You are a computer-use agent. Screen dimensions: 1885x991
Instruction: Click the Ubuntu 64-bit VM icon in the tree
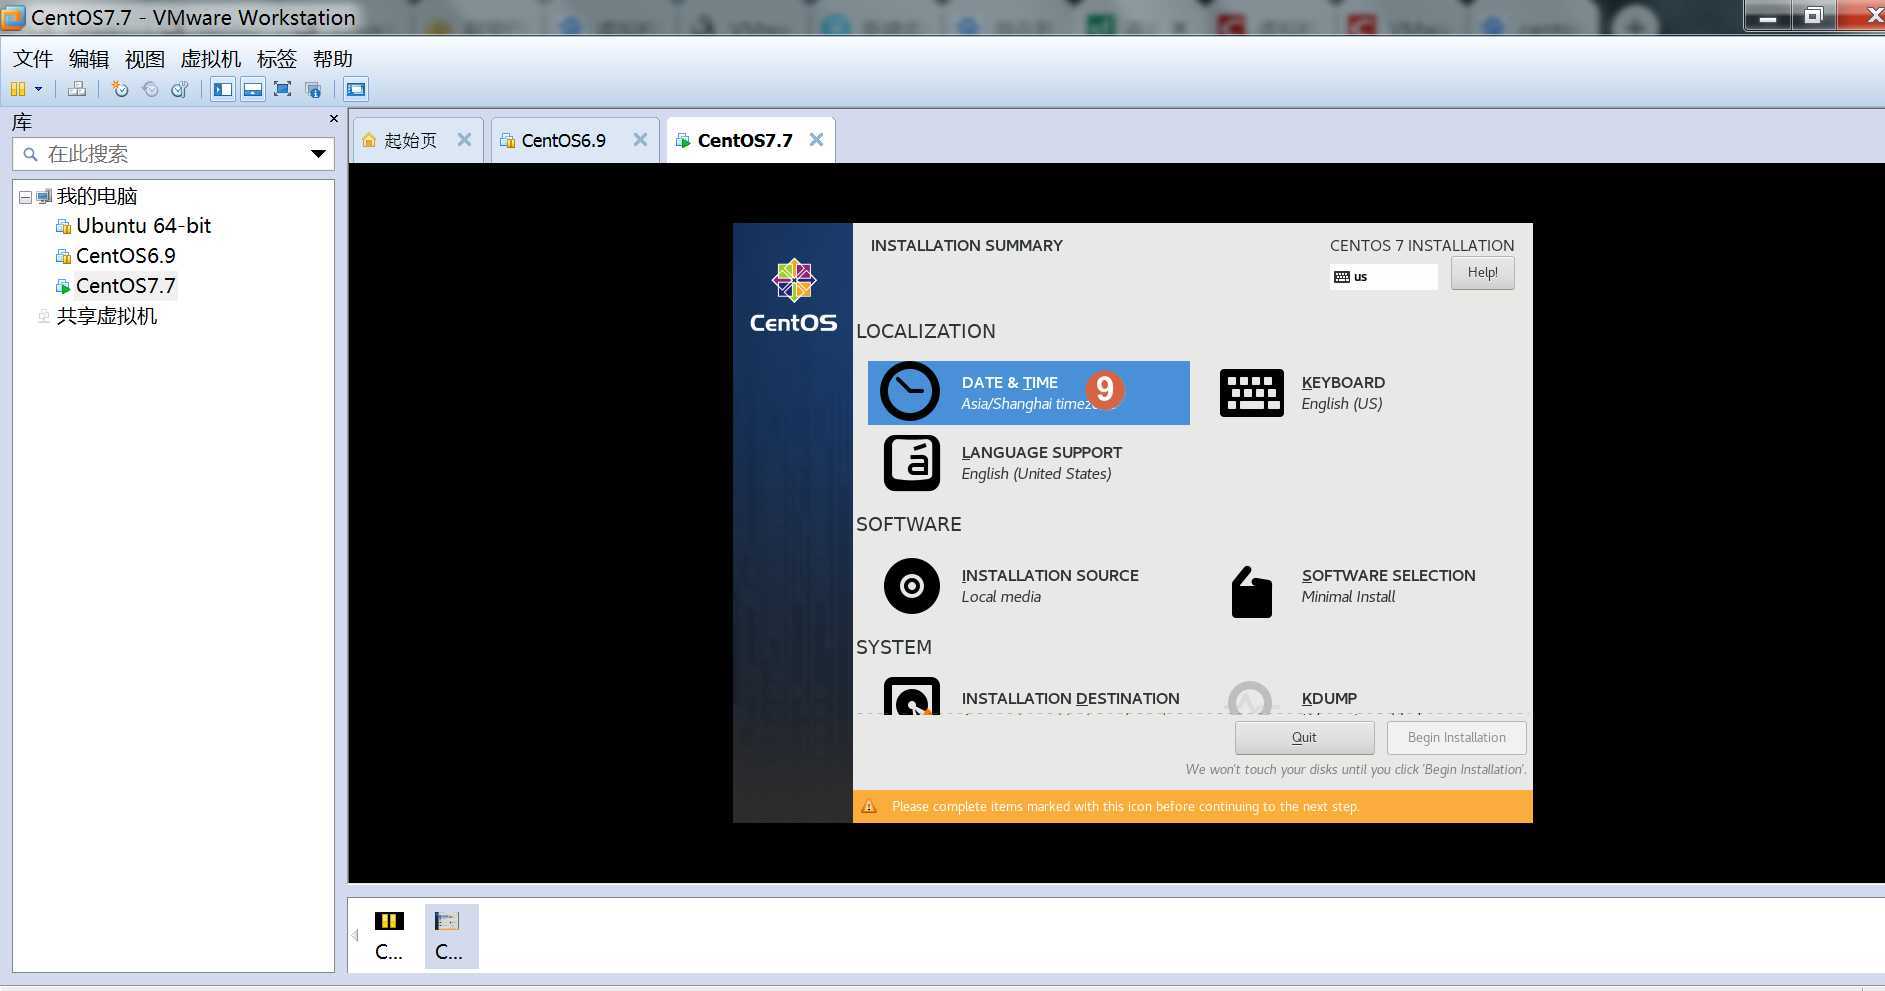(63, 227)
